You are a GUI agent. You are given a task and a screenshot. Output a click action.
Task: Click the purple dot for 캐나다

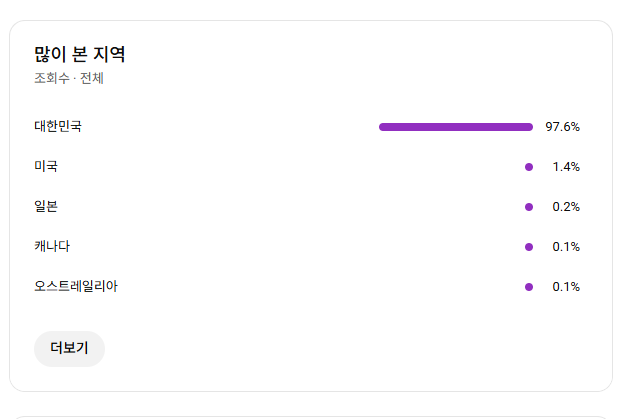point(529,247)
